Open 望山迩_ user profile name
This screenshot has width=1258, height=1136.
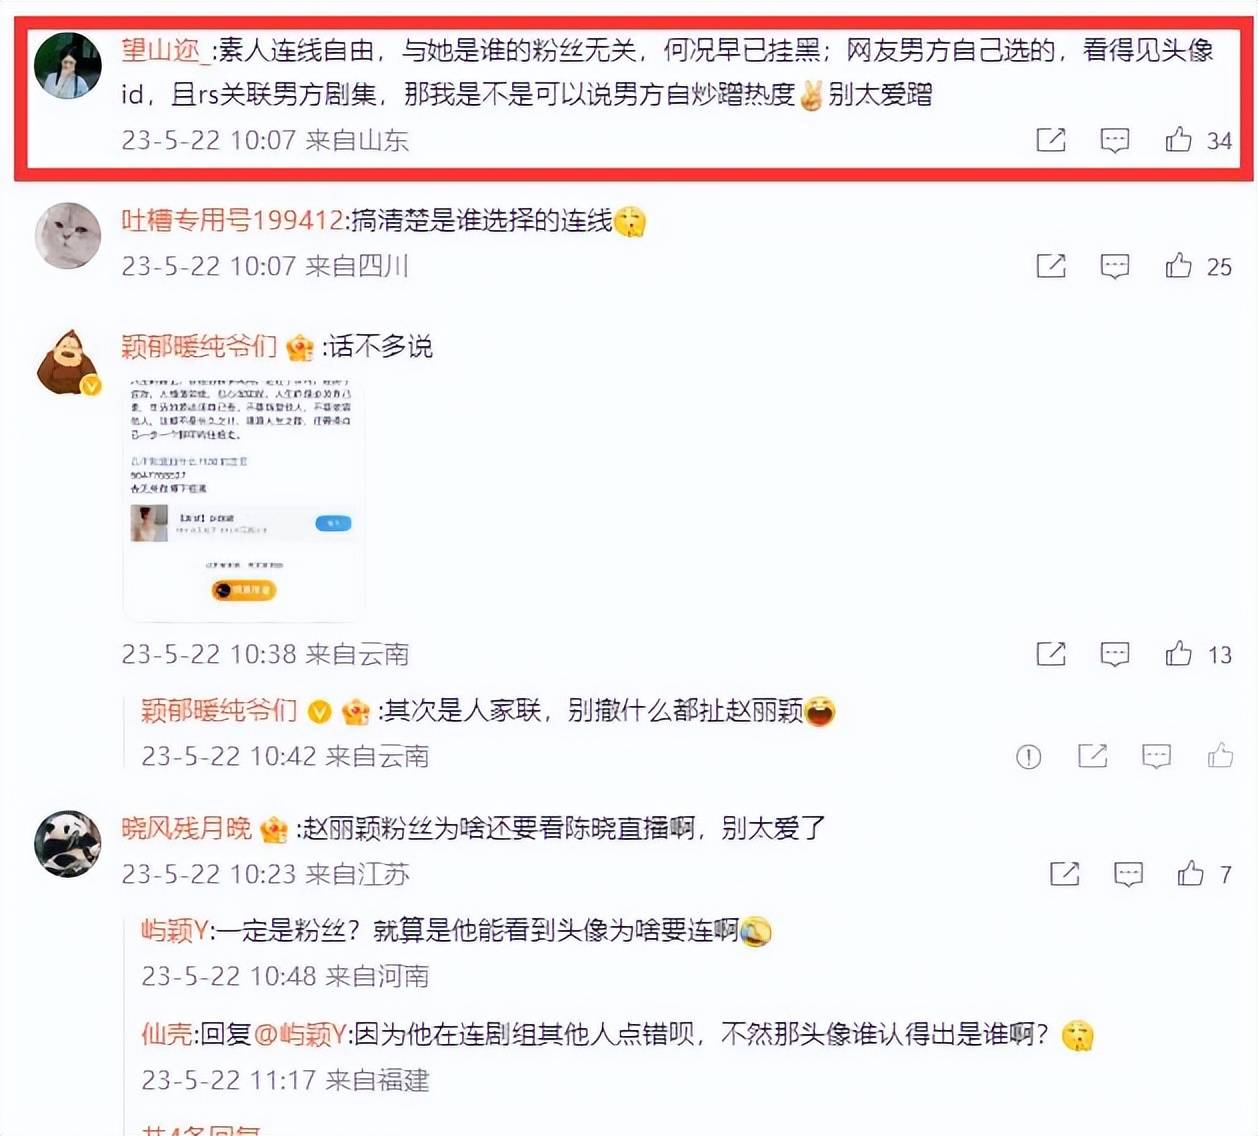[164, 50]
